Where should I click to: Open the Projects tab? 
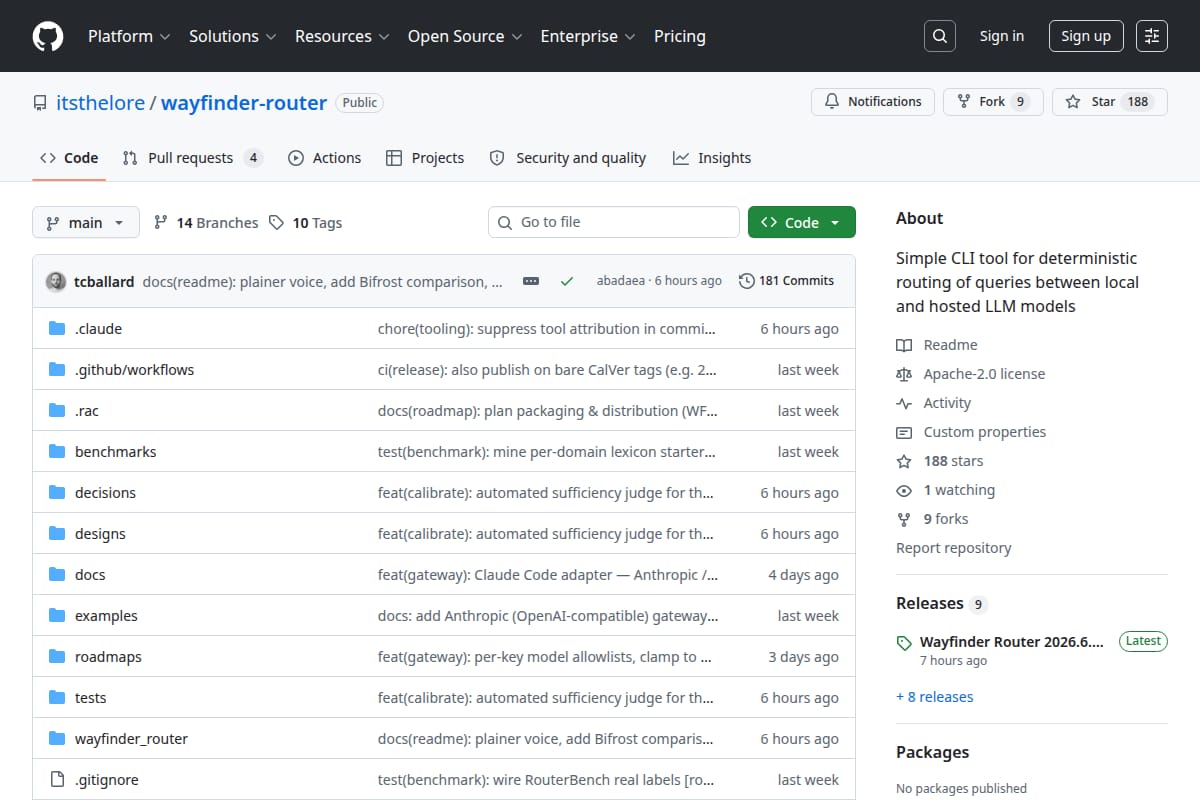pos(425,158)
